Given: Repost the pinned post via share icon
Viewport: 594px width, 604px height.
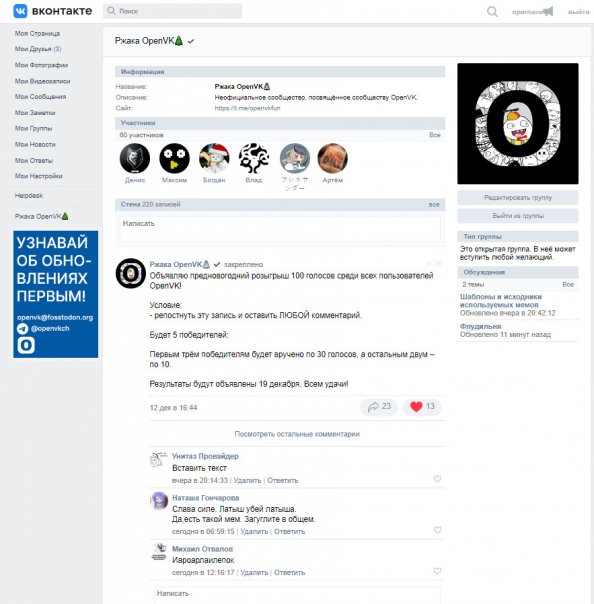Looking at the screenshot, I should tap(373, 406).
